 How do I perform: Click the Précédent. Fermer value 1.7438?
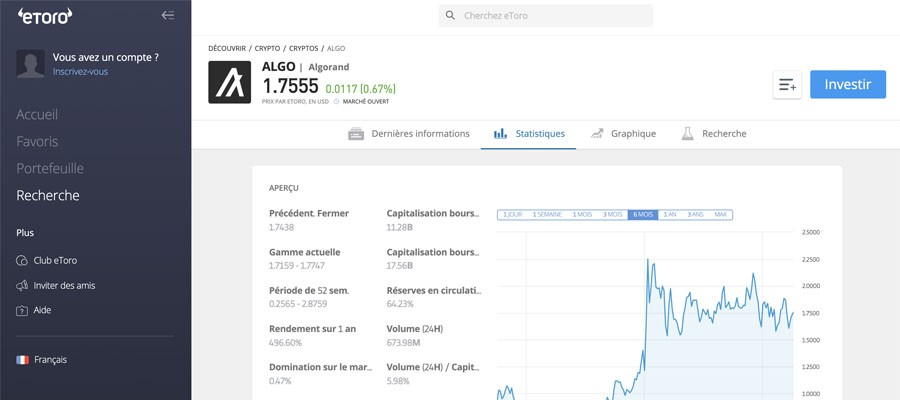pyautogui.click(x=281, y=227)
